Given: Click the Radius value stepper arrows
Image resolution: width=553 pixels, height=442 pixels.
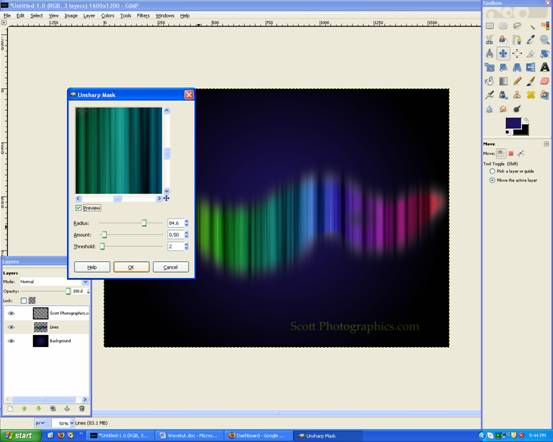Looking at the screenshot, I should 187,223.
